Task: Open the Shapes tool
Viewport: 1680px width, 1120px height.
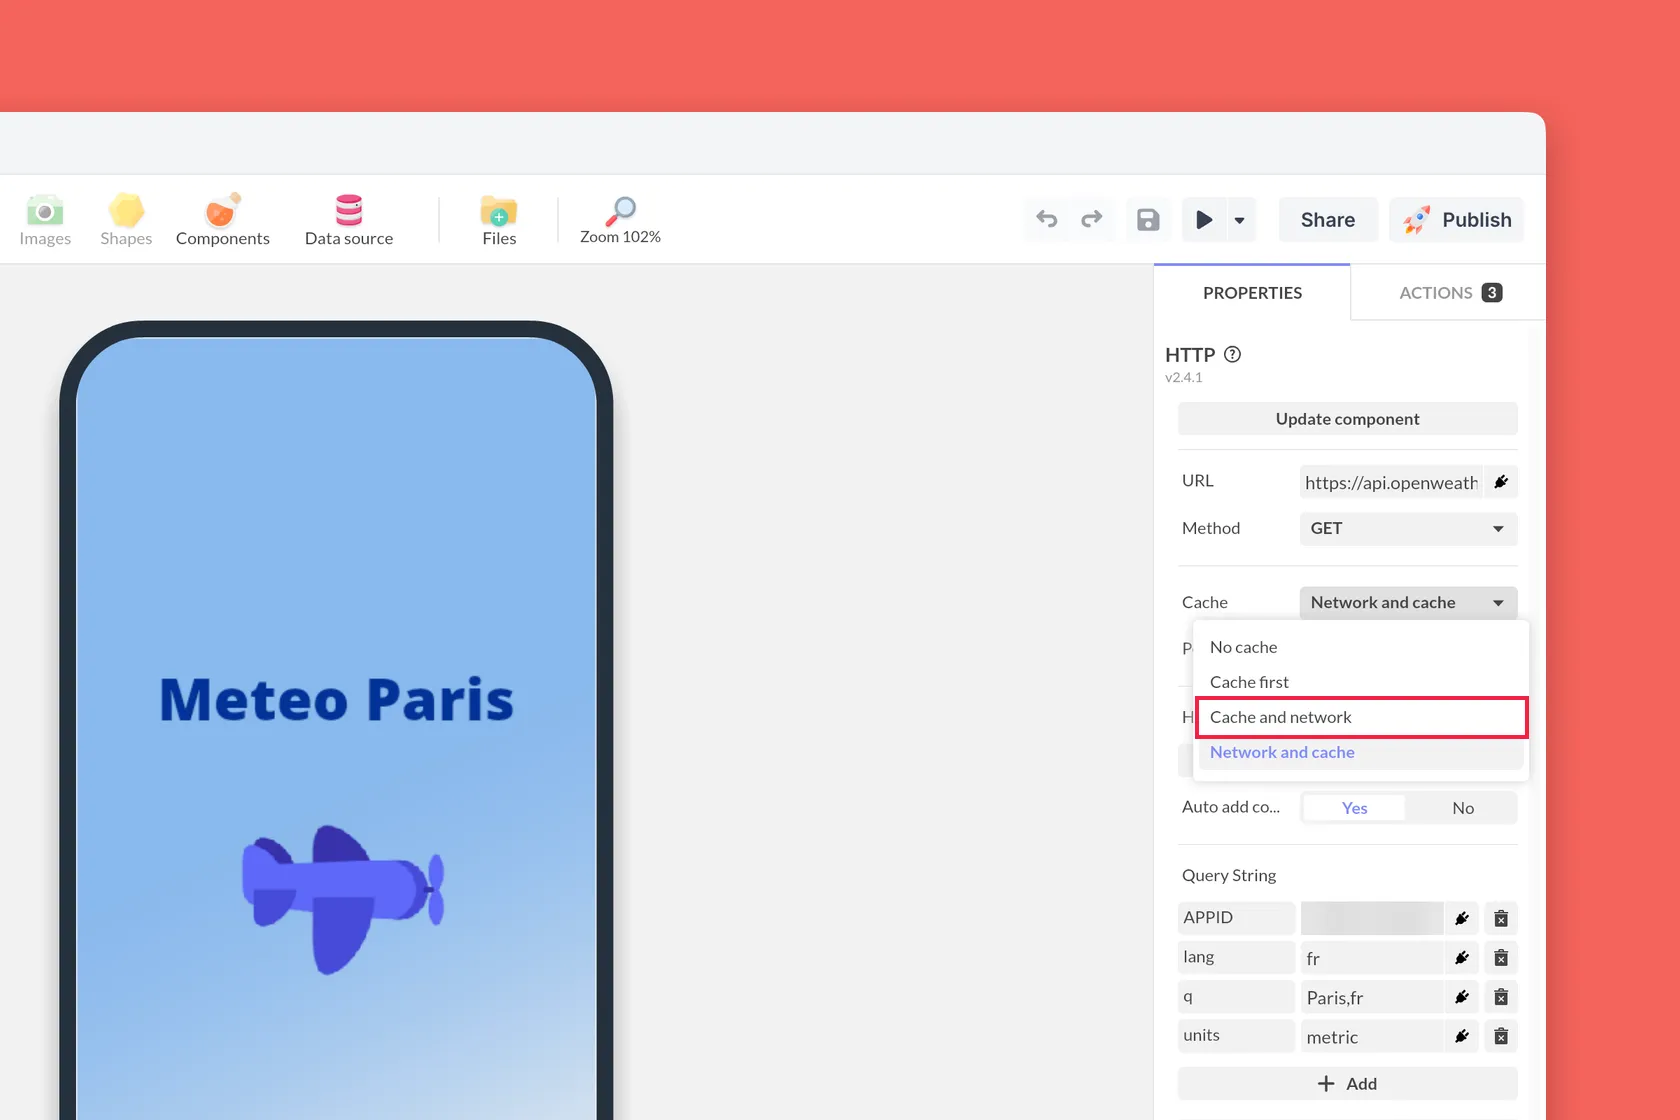Action: click(126, 220)
